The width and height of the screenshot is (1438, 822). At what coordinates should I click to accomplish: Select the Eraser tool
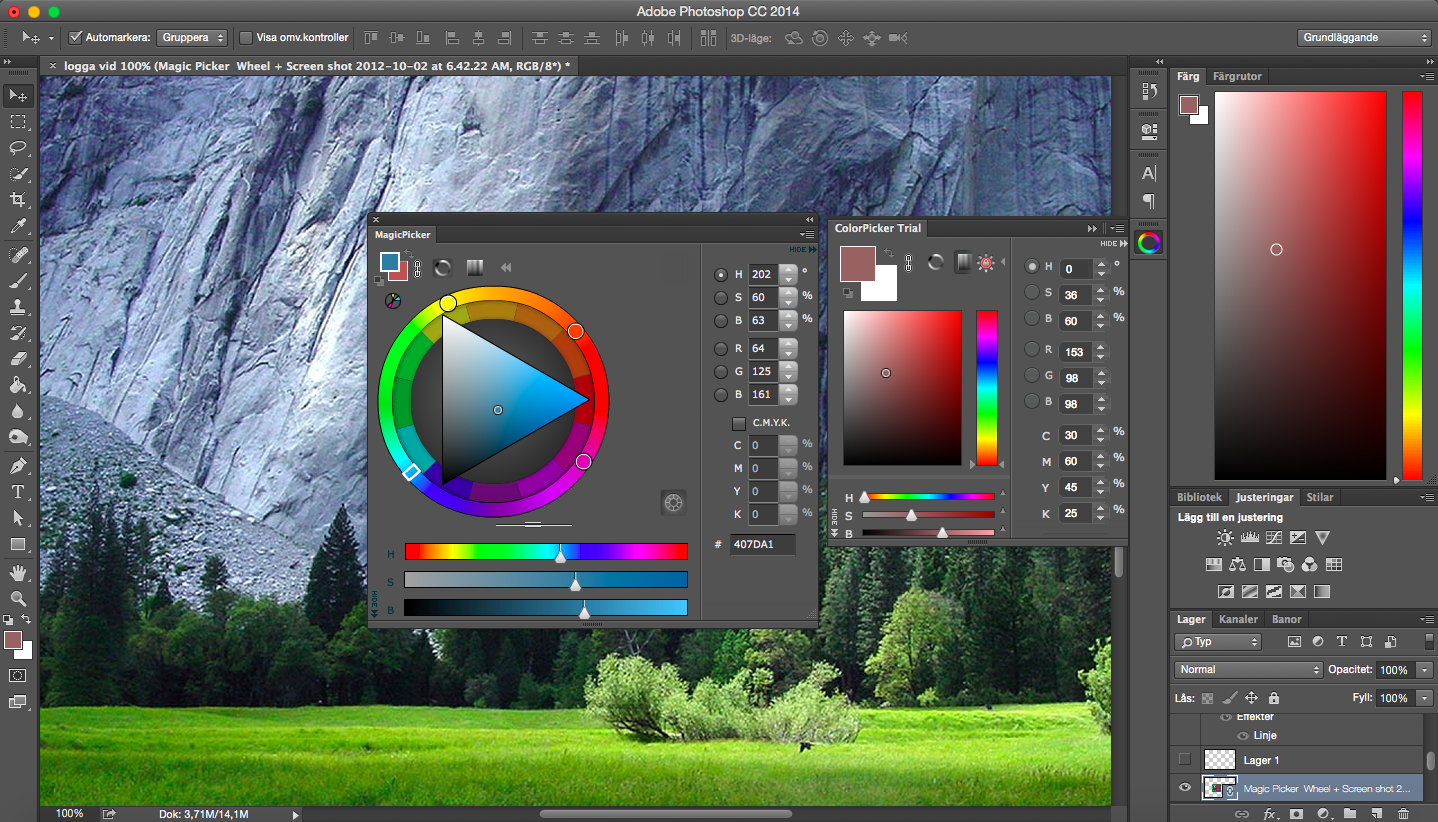click(18, 358)
